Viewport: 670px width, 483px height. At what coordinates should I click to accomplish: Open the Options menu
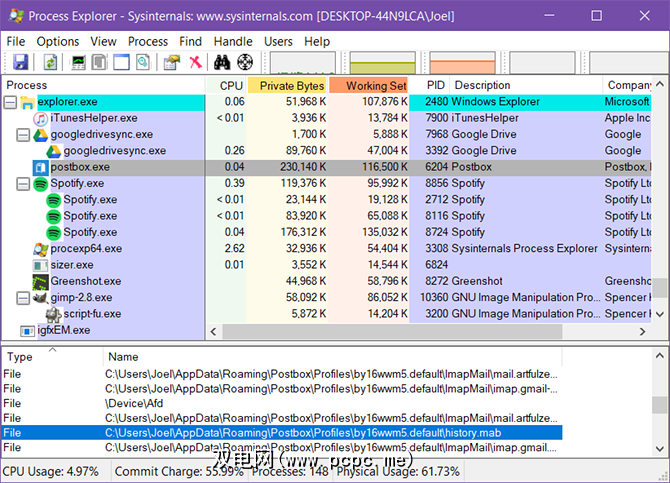tap(58, 41)
